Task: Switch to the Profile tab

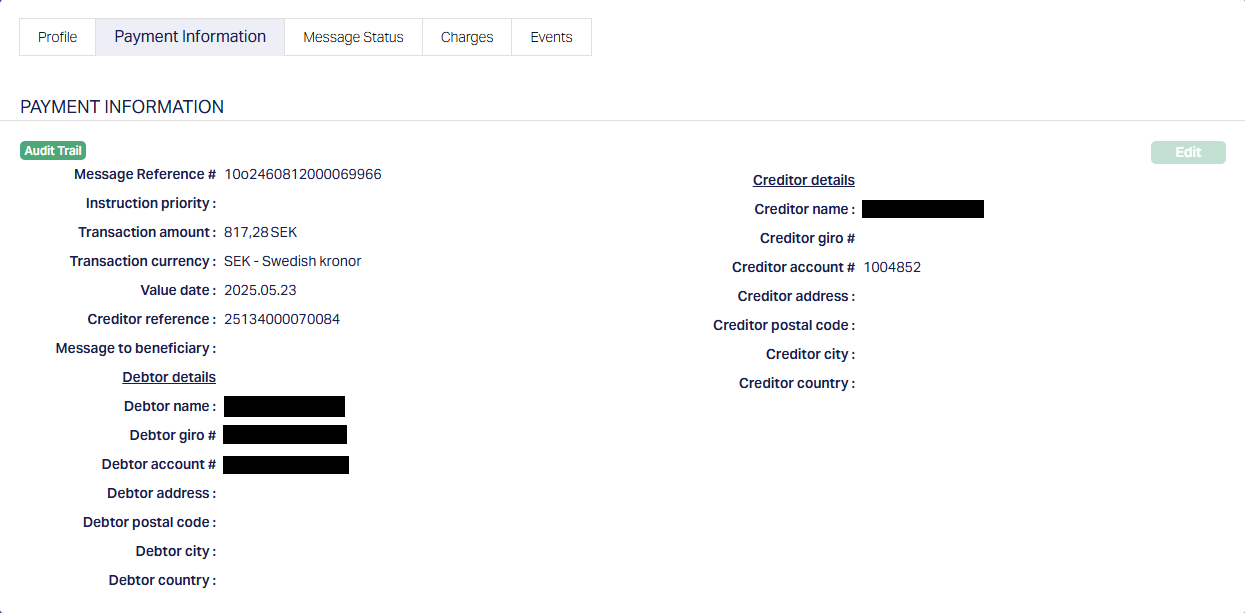Action: click(57, 37)
